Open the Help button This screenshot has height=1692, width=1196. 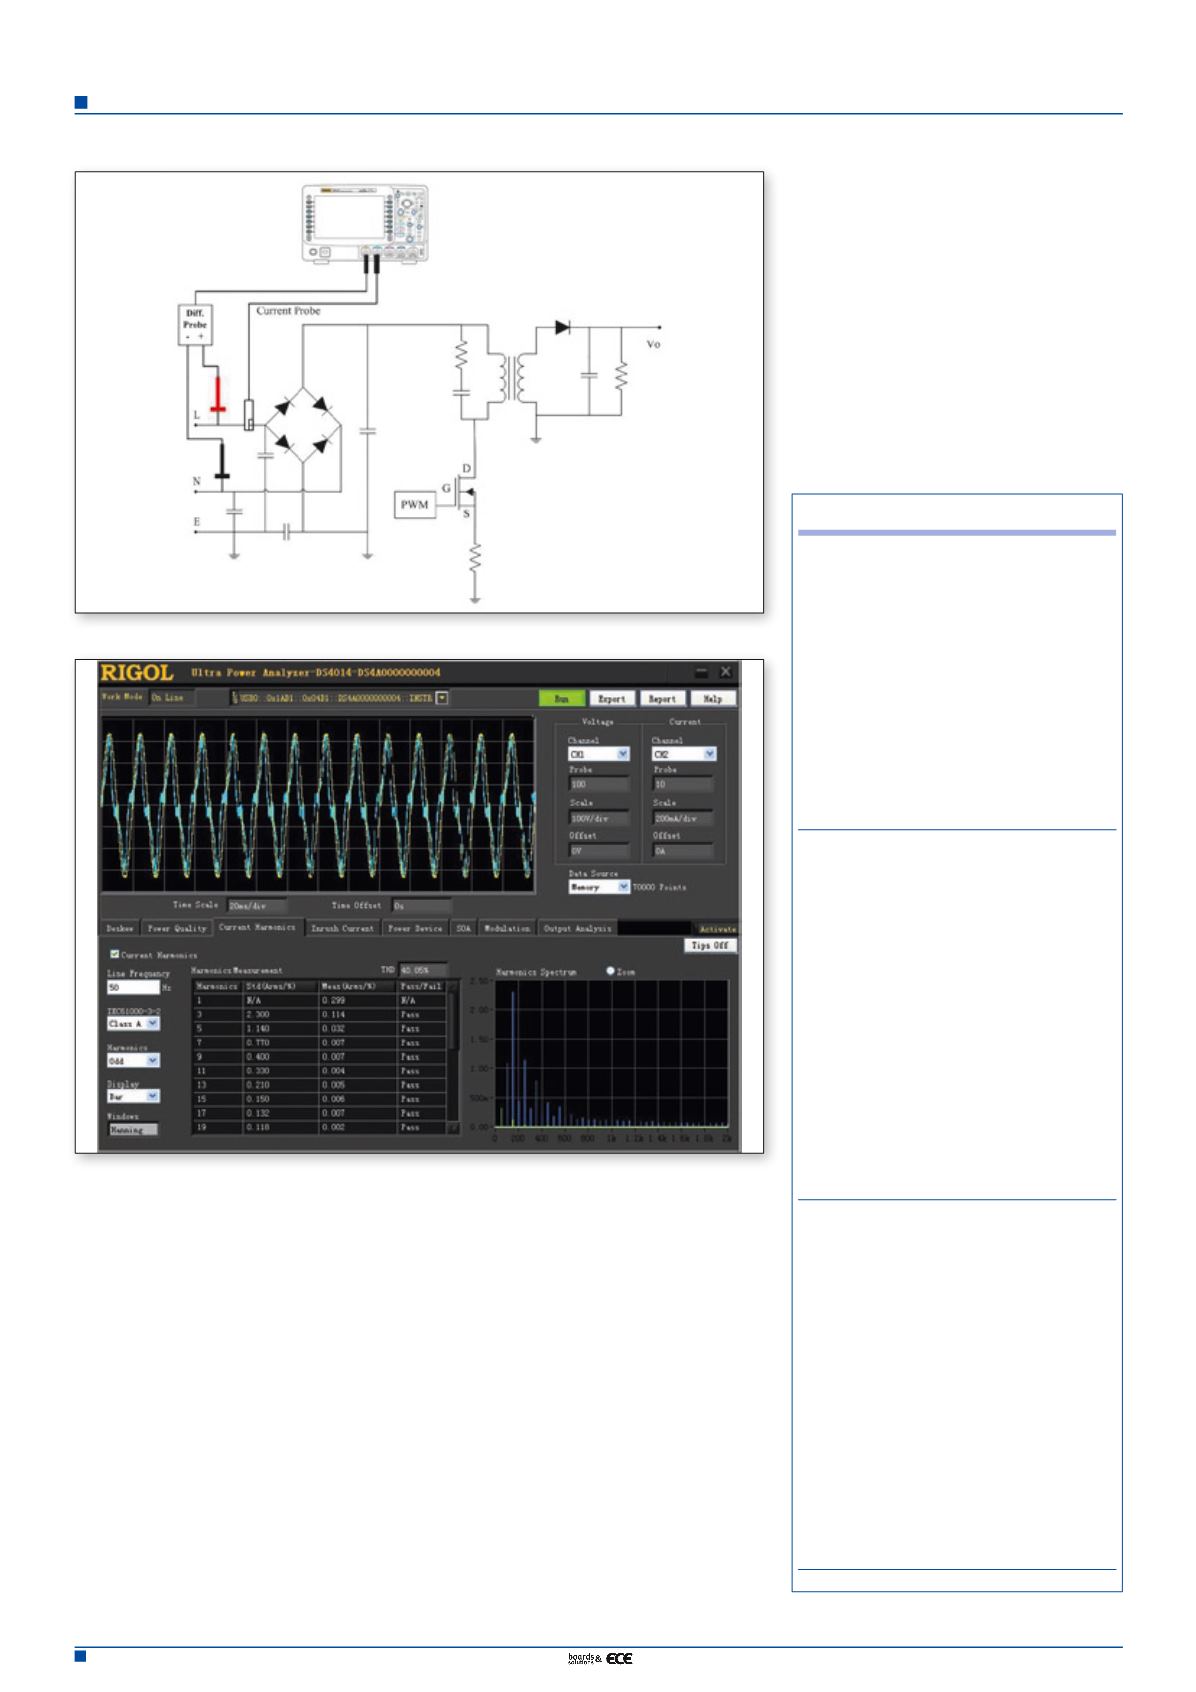pyautogui.click(x=713, y=699)
